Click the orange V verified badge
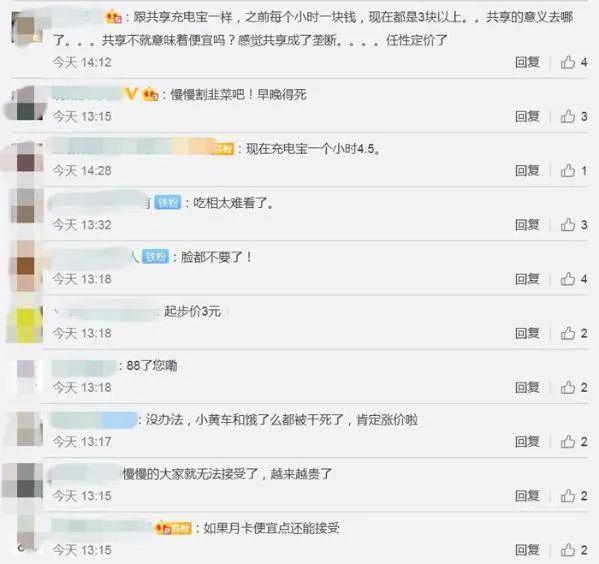This screenshot has width=599, height=564. (x=131, y=94)
